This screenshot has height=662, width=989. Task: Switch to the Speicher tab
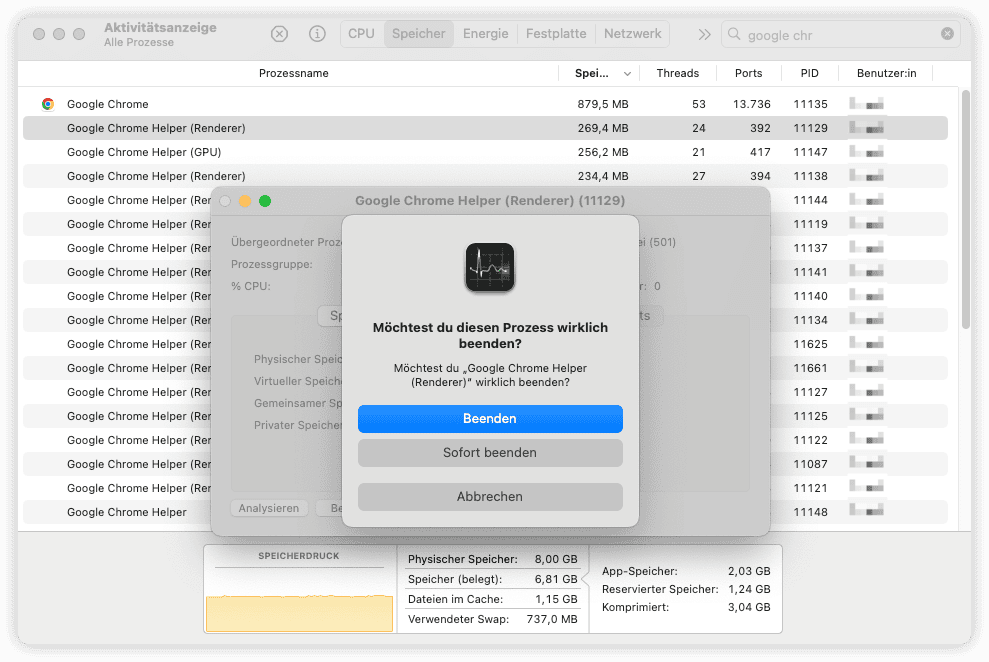(419, 34)
